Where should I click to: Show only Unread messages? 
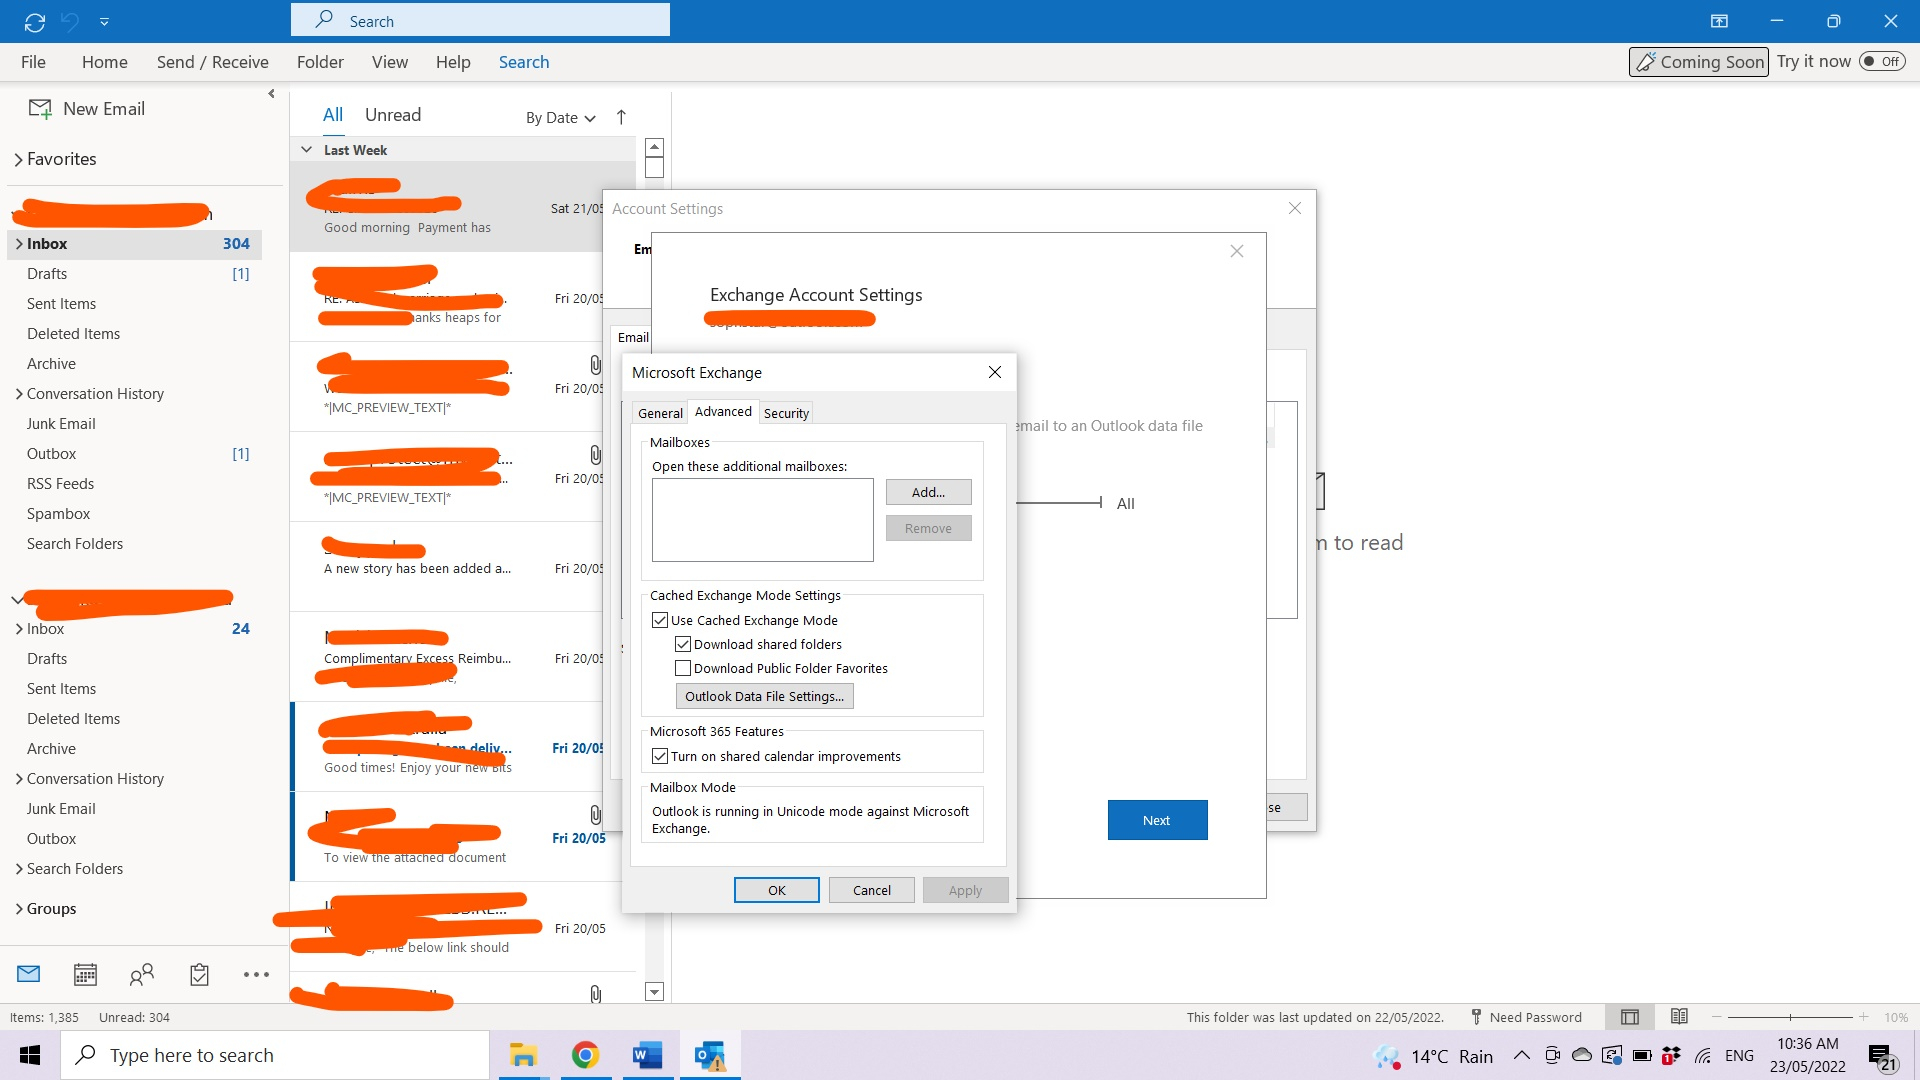(393, 115)
